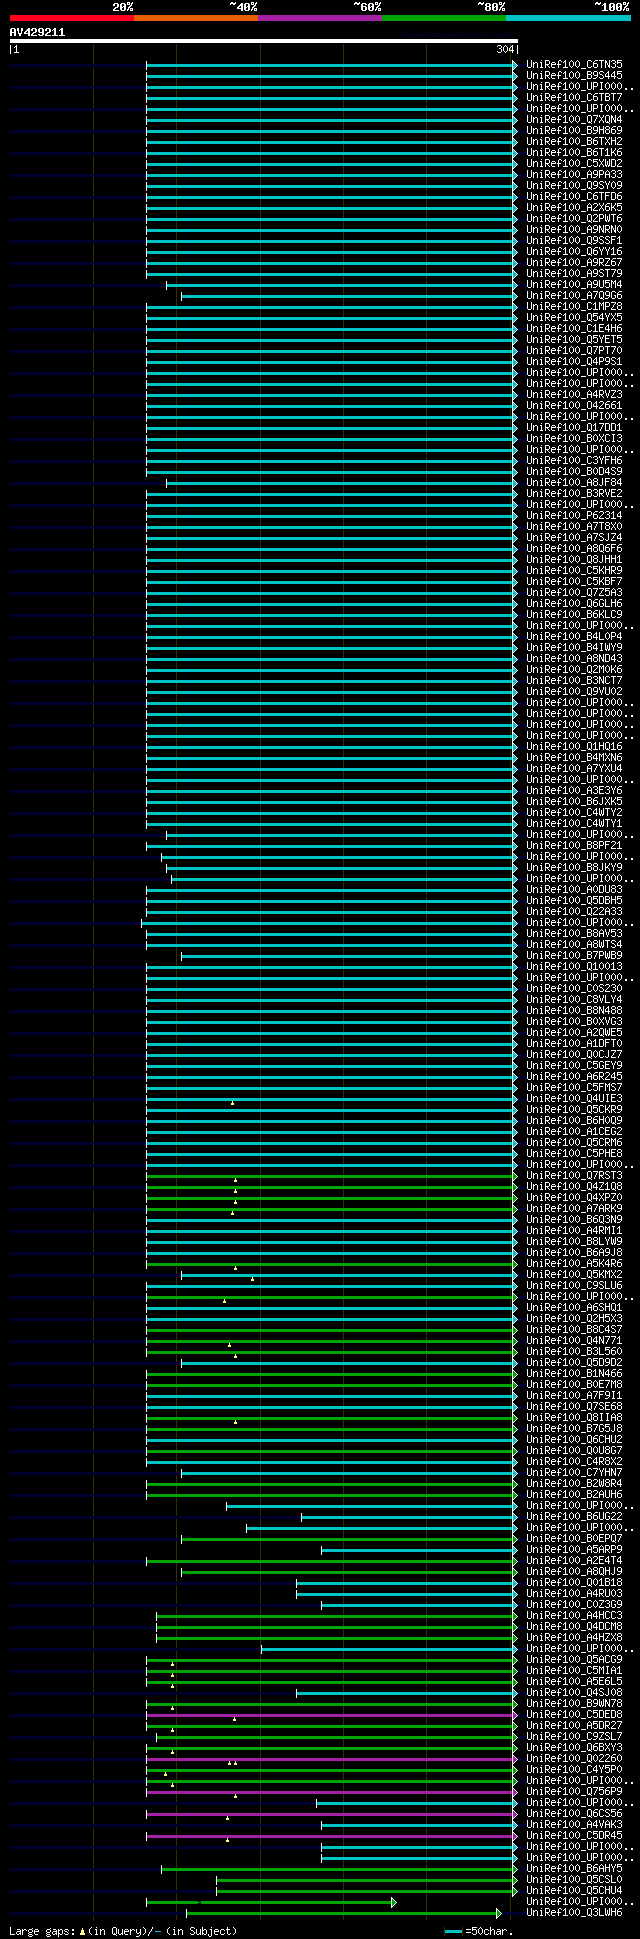Select the UniRef100_Q4Z1Q8 label
Viewport: 640px width, 1939px height.
point(574,1186)
